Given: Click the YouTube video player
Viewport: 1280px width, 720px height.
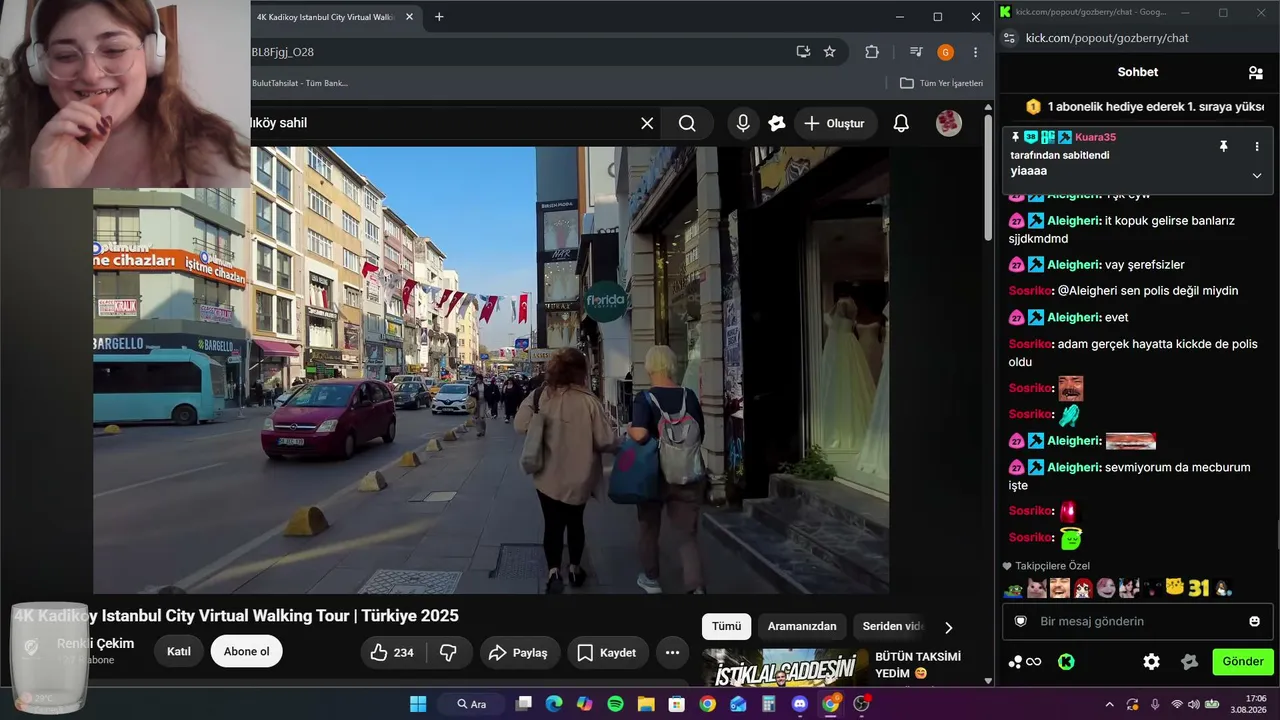Looking at the screenshot, I should tap(491, 370).
